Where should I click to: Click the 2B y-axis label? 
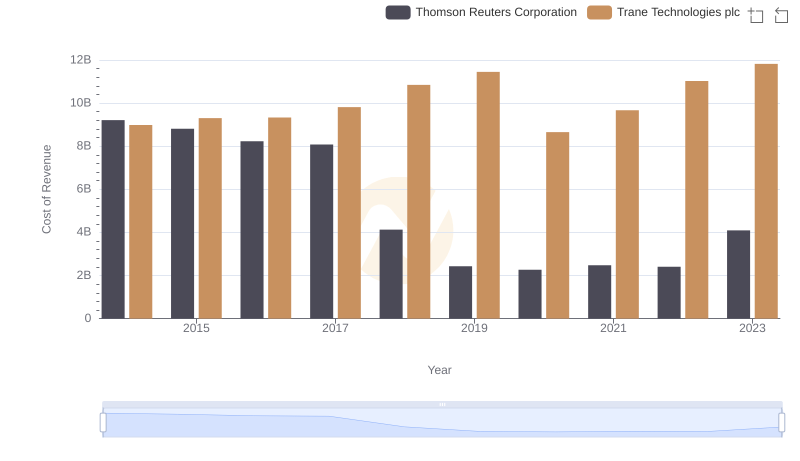[84, 275]
